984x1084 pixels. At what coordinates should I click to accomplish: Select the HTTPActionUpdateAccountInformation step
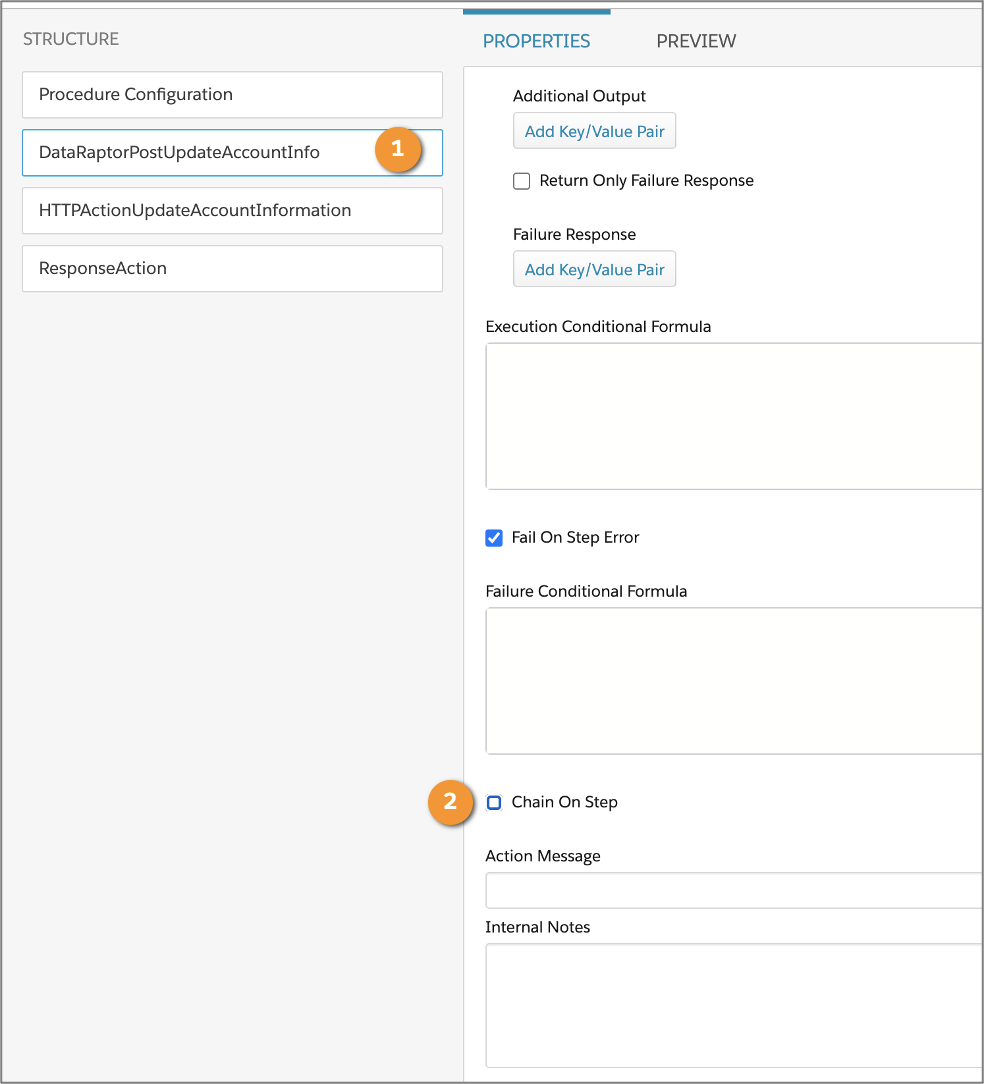click(x=232, y=211)
